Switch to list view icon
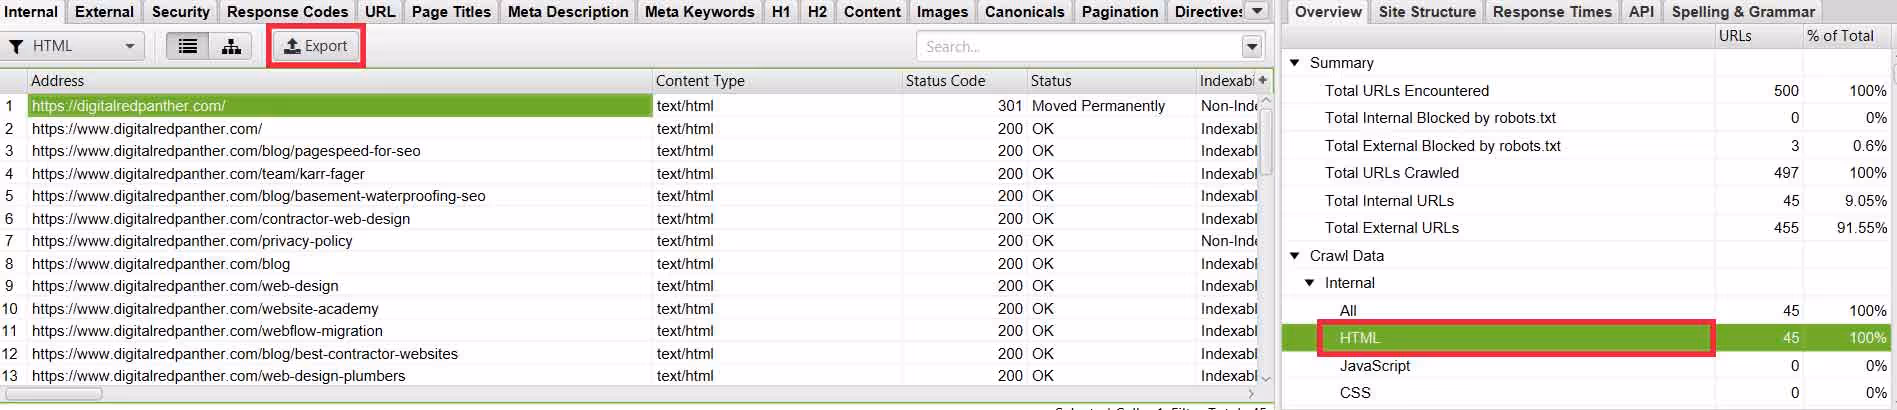The width and height of the screenshot is (1897, 410). 187,46
